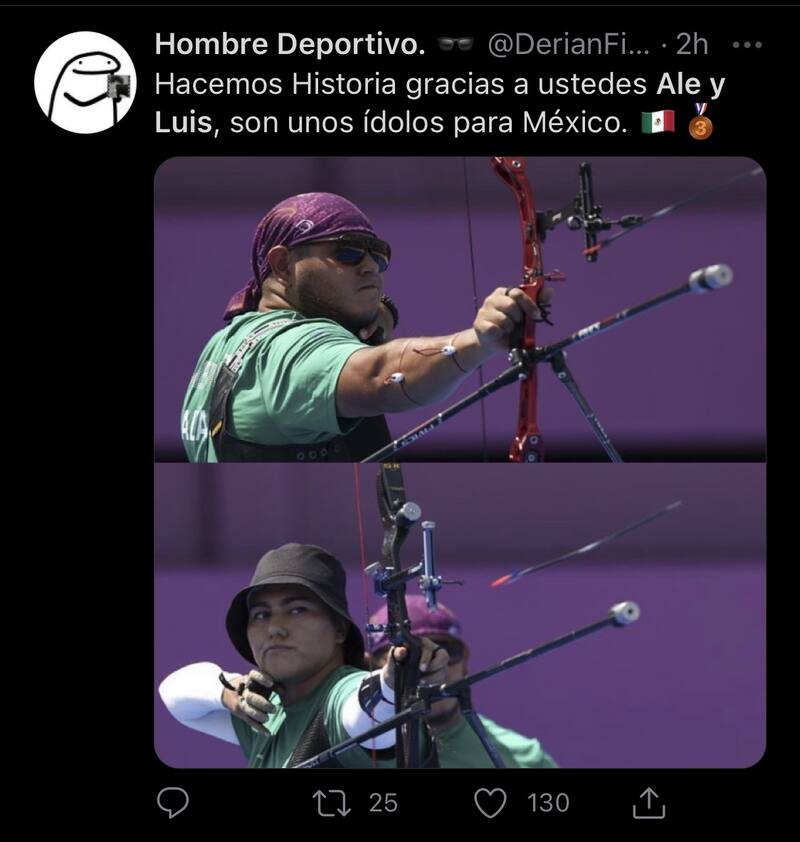This screenshot has height=842, width=800.
Task: Click the display name Hombre Deportivo
Action: [290, 45]
